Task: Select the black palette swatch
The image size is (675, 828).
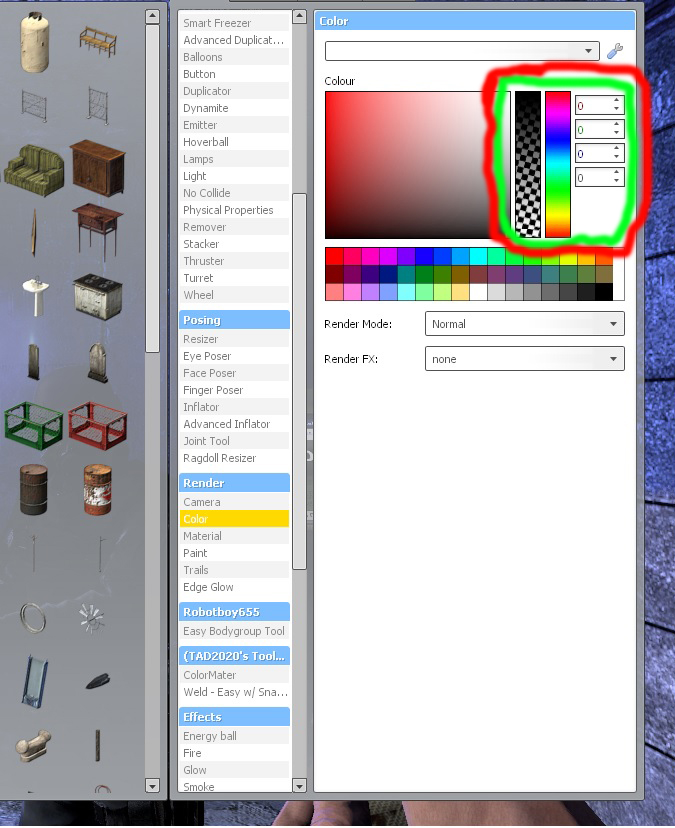Action: [x=604, y=291]
